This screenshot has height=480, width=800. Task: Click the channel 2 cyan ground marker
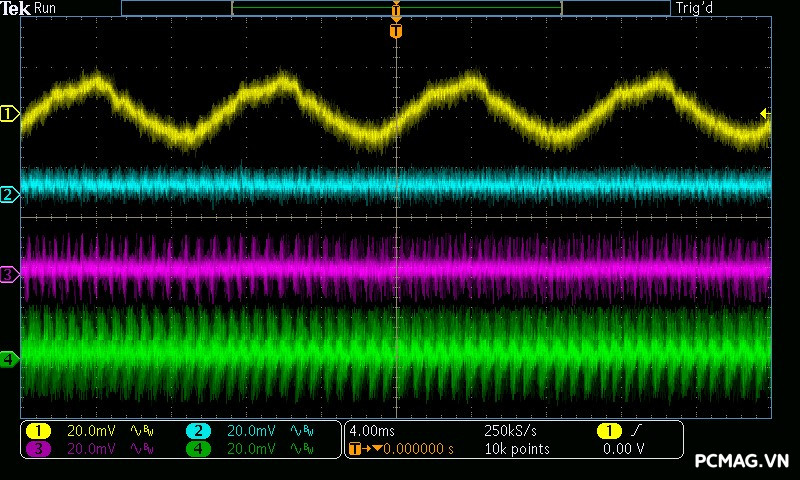click(x=9, y=194)
